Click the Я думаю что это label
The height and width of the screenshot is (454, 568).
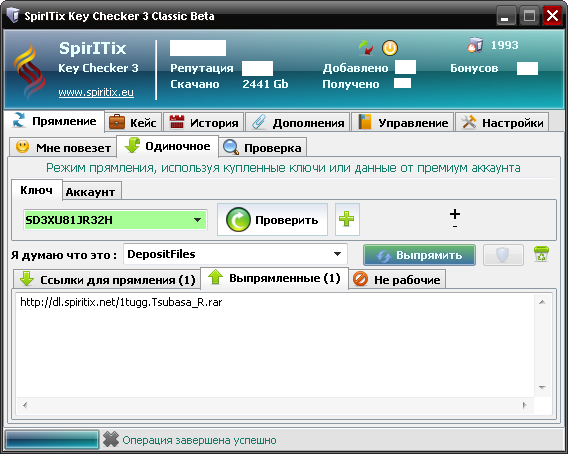pos(64,255)
